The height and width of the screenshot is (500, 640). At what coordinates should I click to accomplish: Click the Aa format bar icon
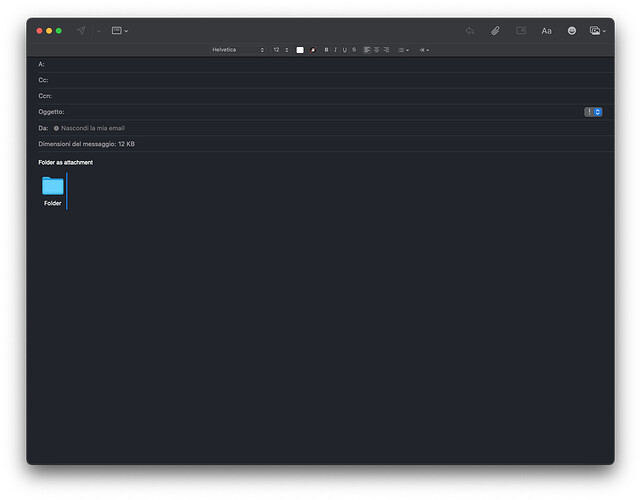(546, 31)
